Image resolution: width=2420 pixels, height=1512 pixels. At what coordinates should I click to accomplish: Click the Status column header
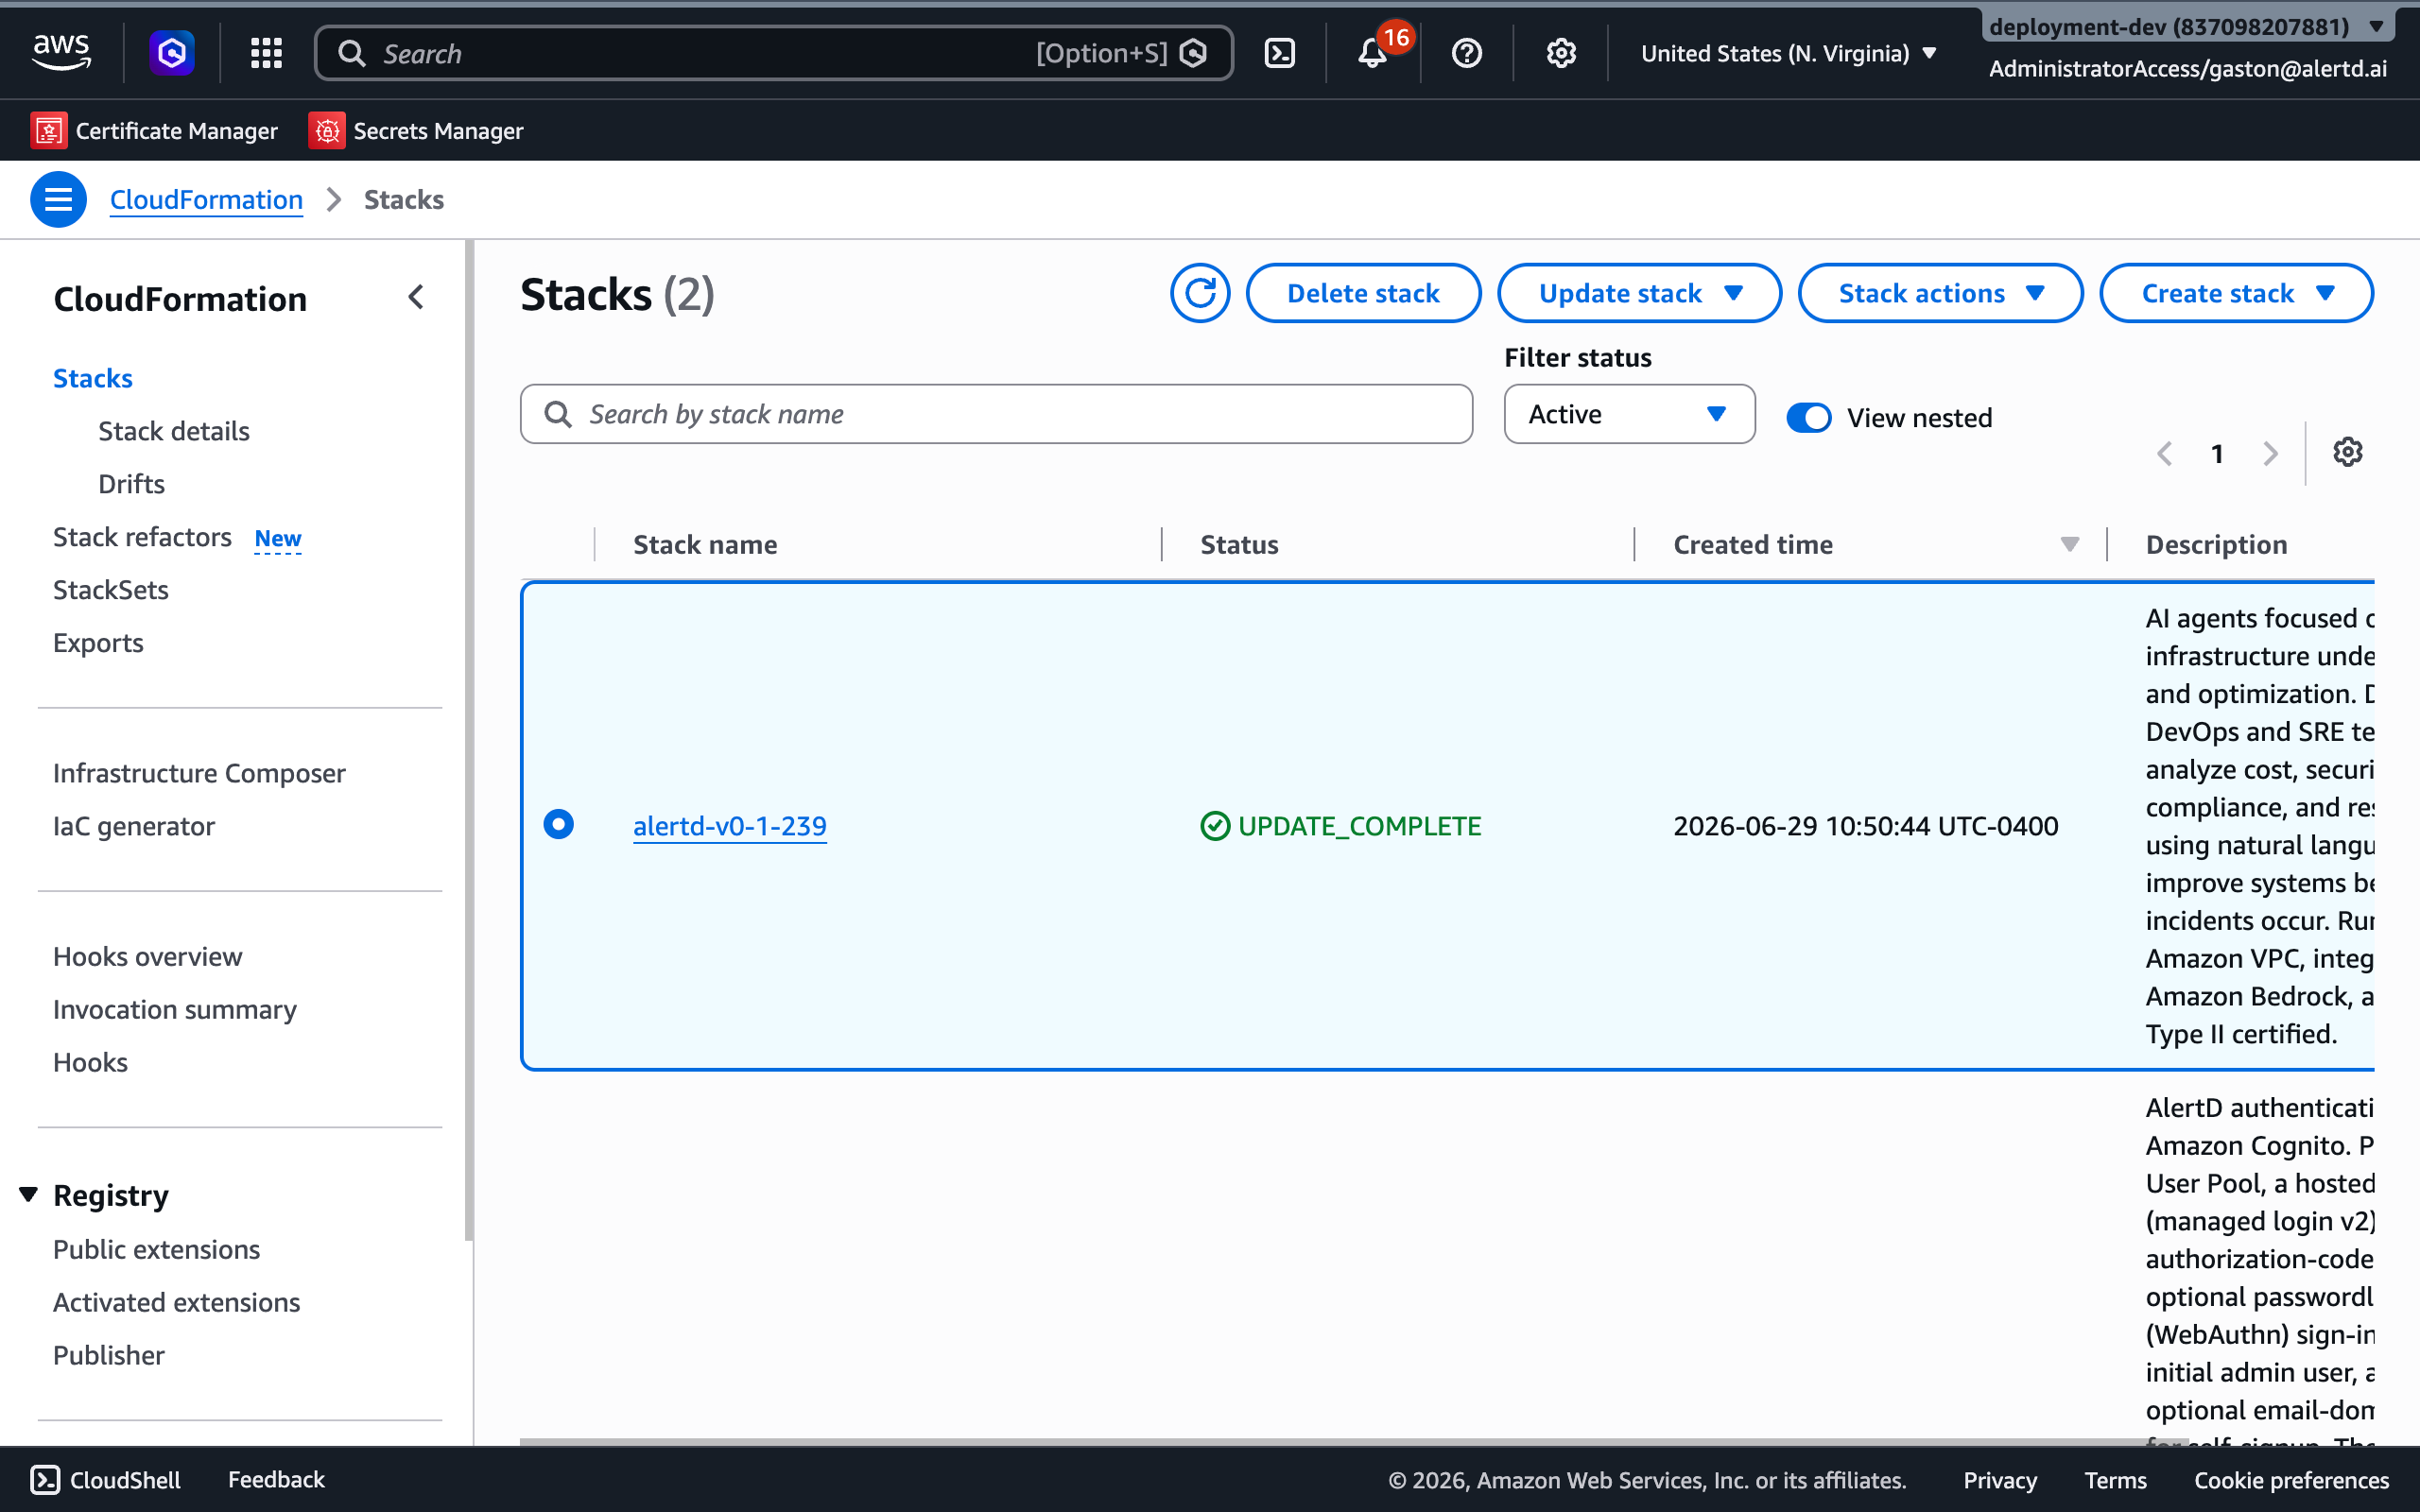click(x=1239, y=544)
